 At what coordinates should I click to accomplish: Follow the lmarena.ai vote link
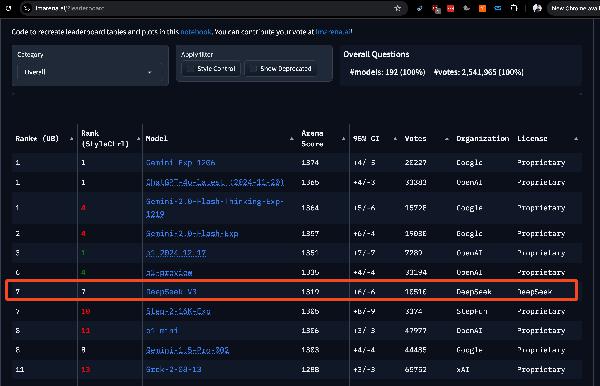point(333,32)
